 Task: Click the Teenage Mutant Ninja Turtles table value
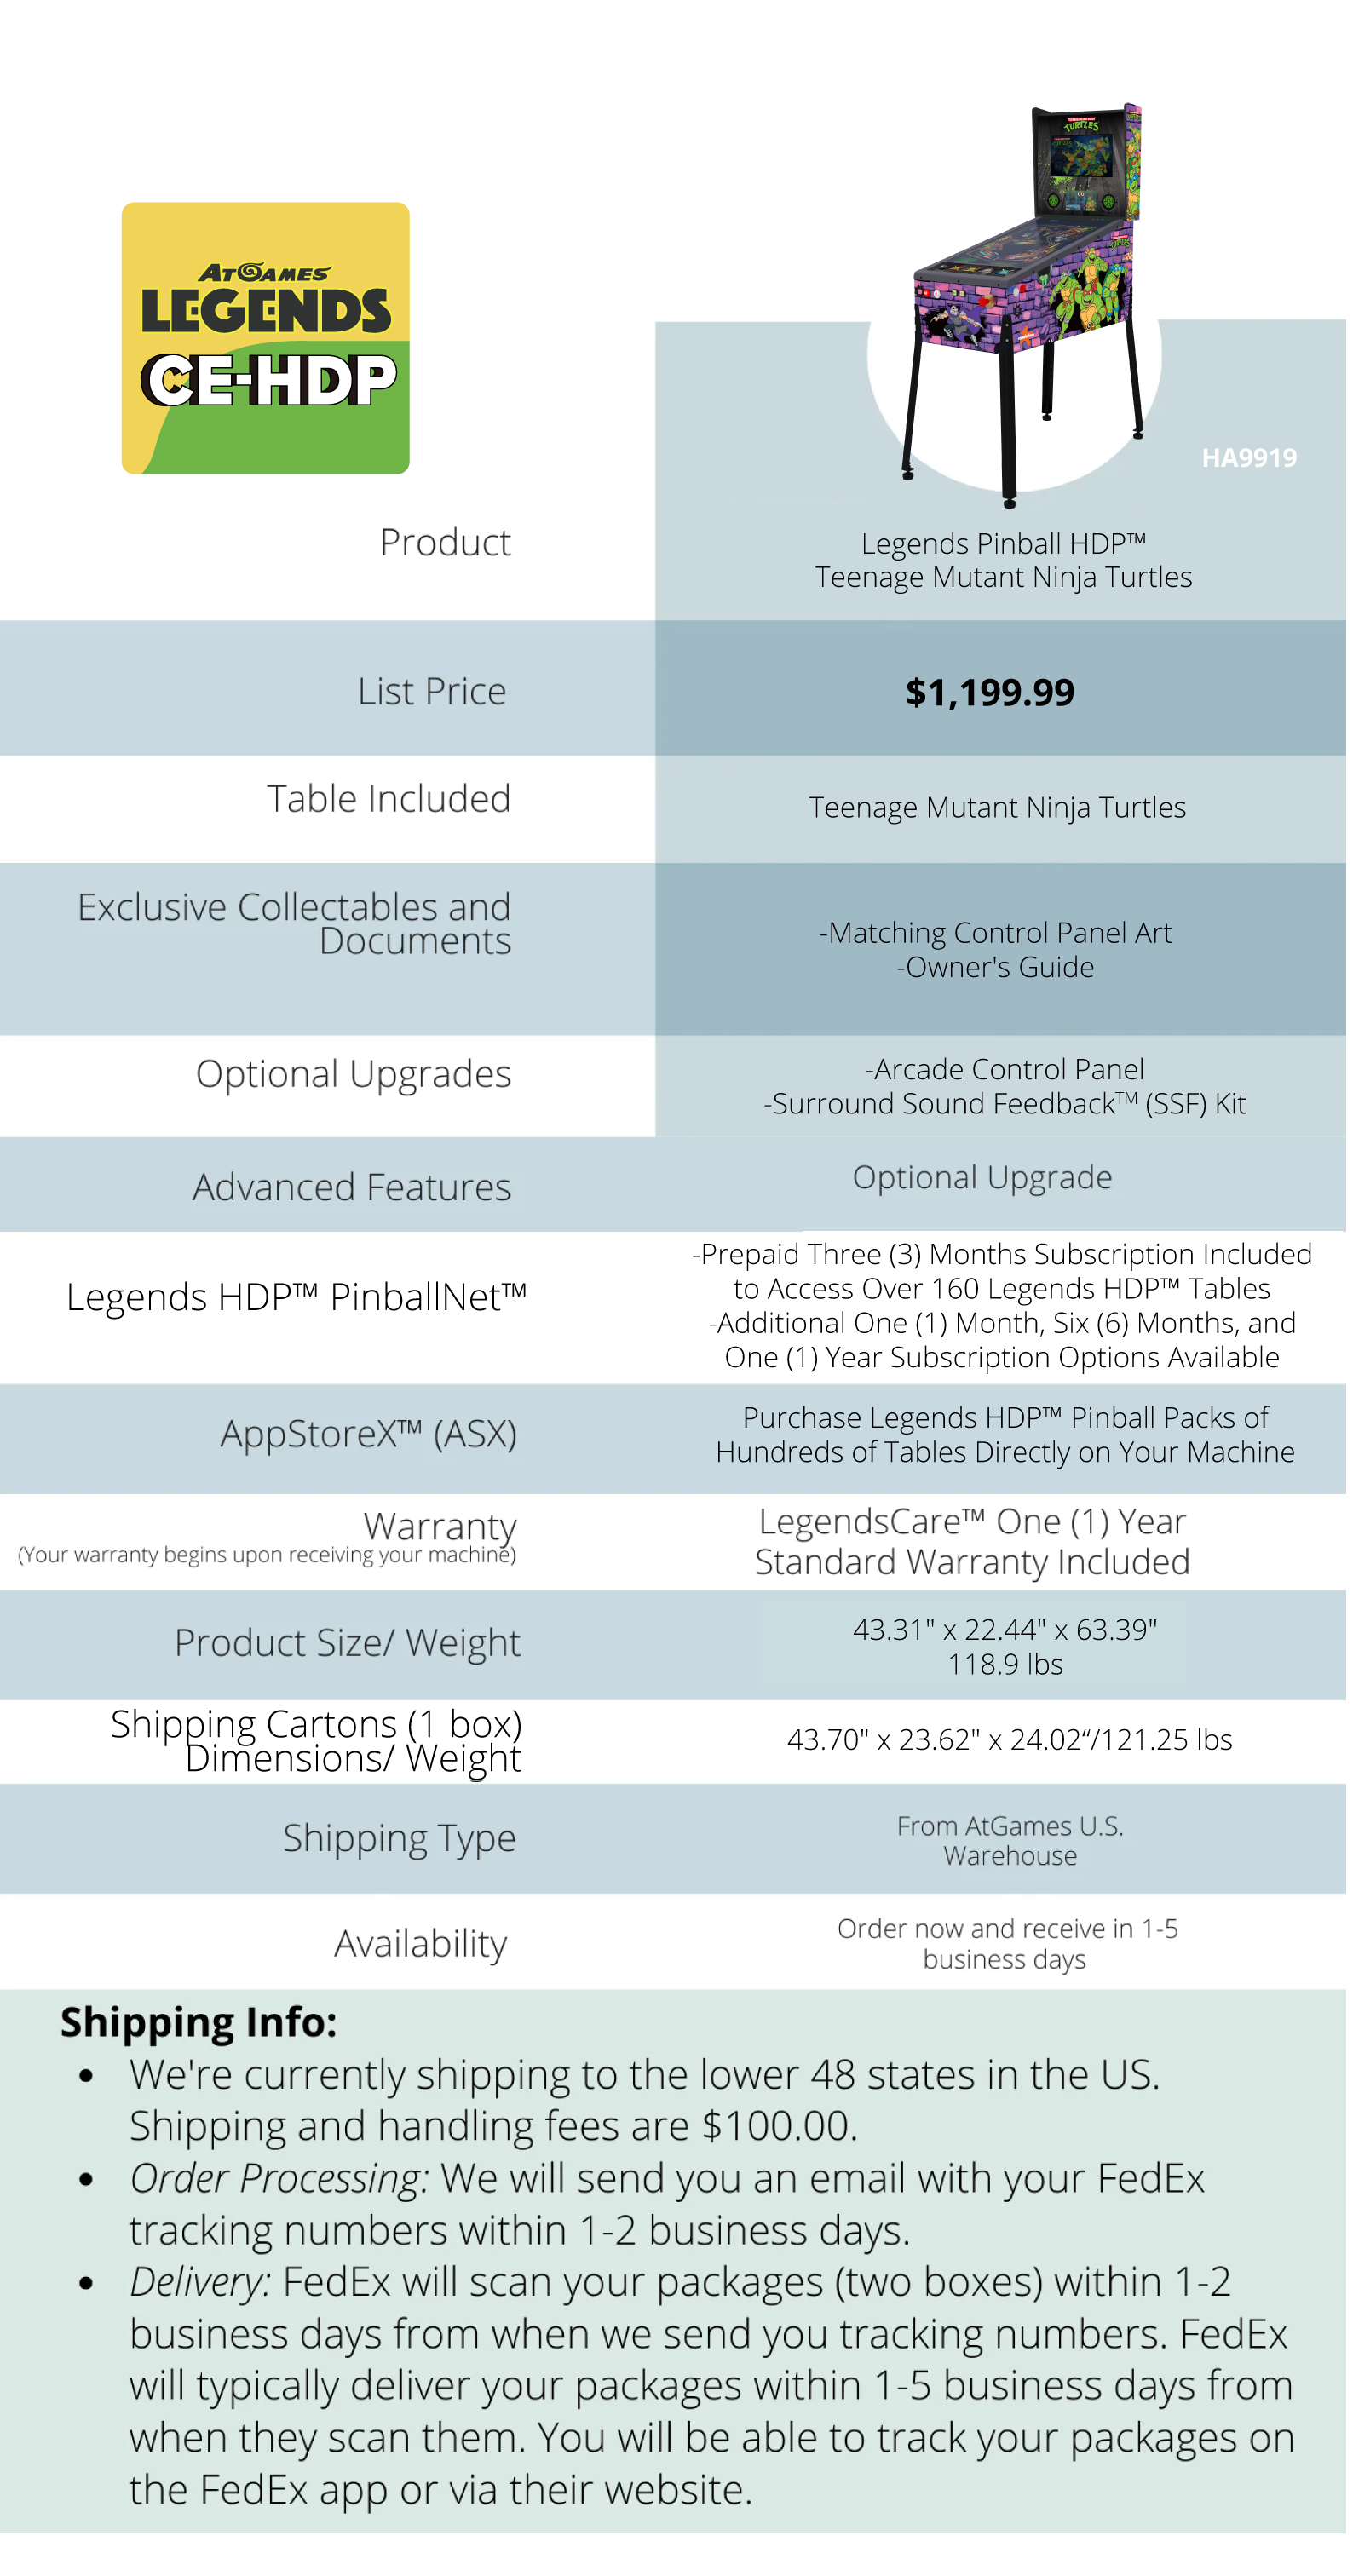click(x=997, y=807)
